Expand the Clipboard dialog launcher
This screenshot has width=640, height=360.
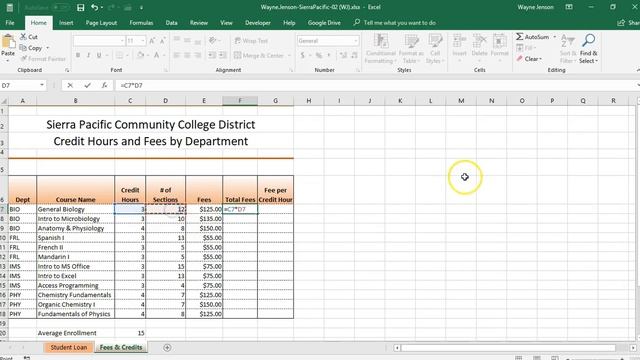[x=67, y=70]
